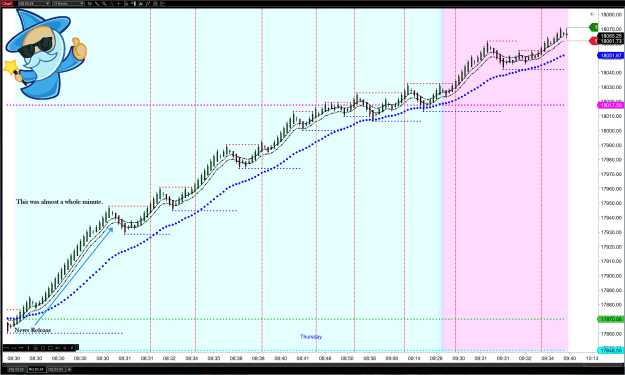Select the diamond marker tool in bottom toolbar

point(65,348)
